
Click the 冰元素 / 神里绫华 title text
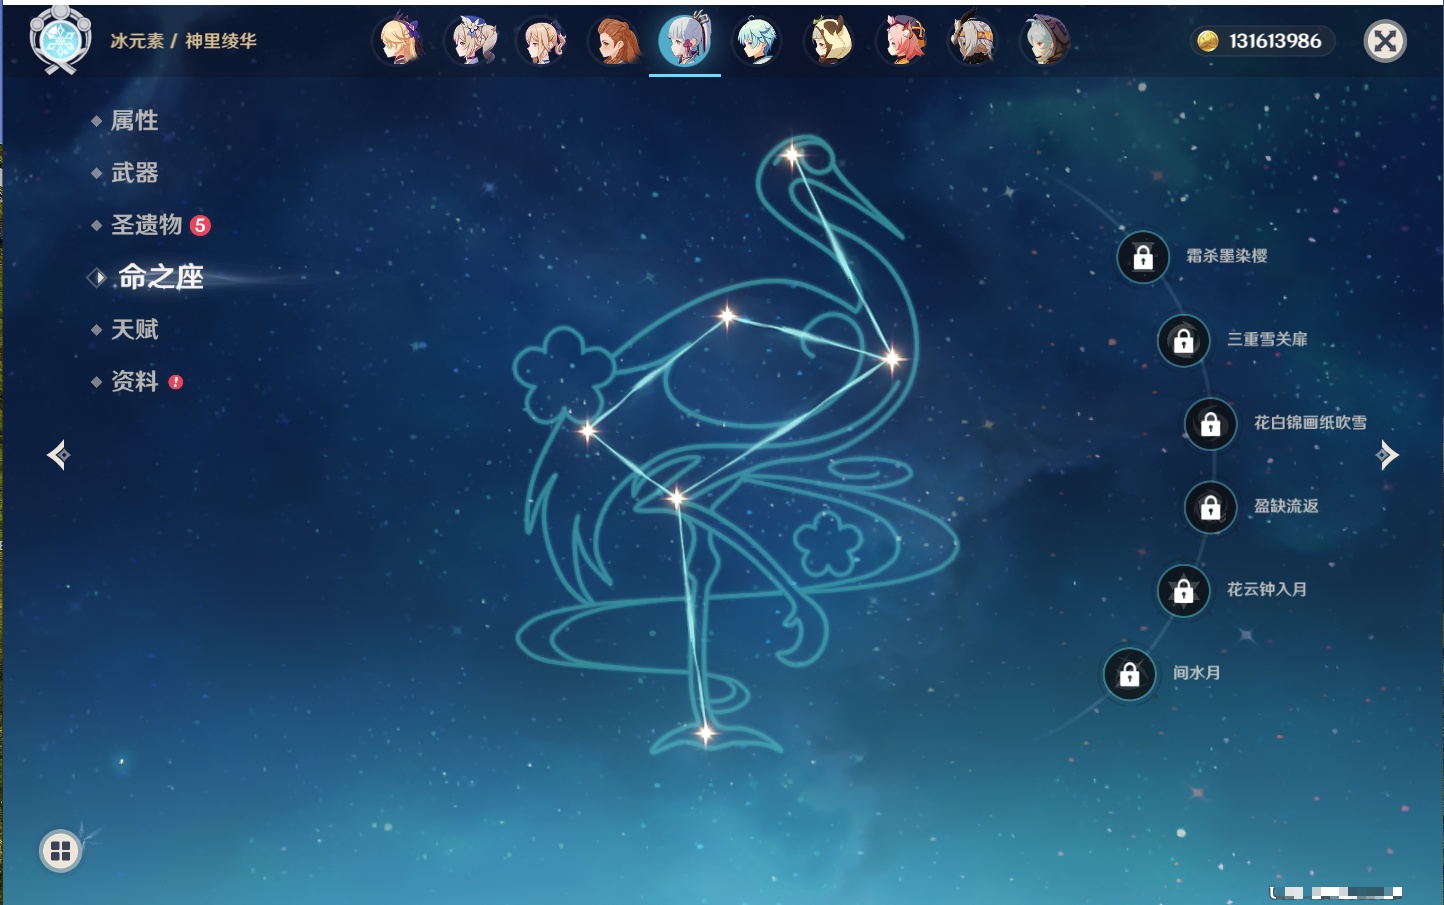click(x=183, y=41)
